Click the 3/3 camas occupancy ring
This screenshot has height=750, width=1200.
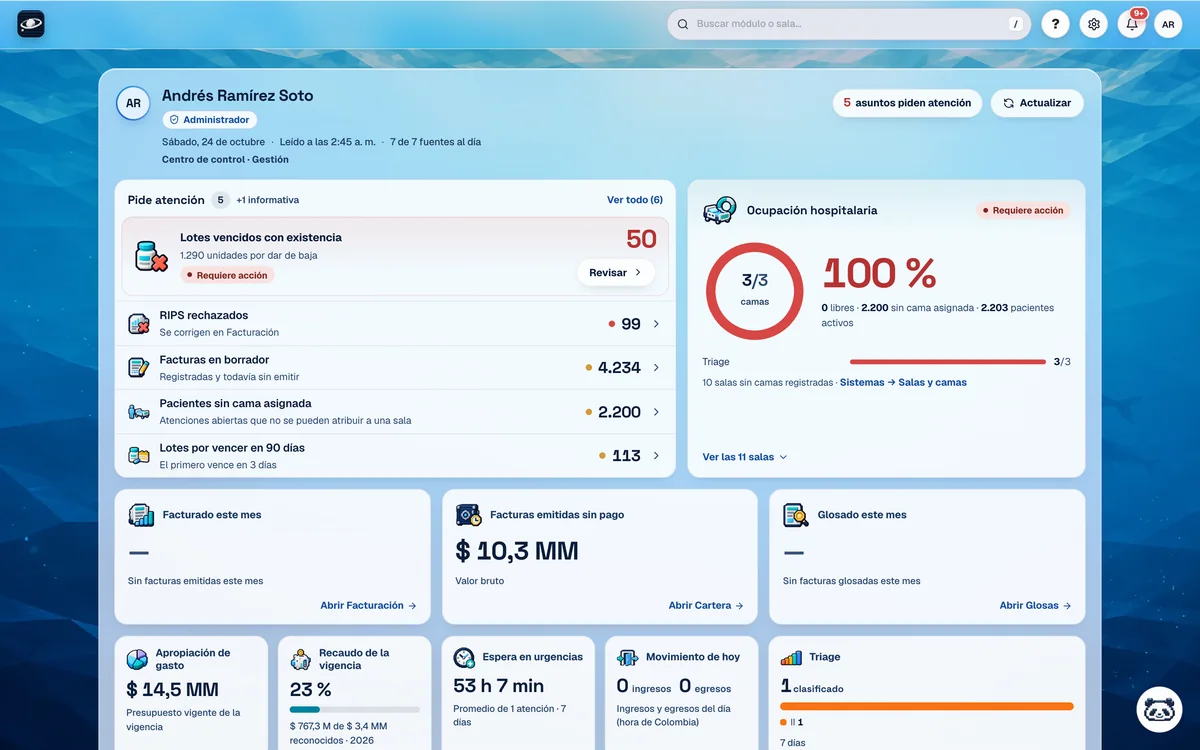tap(755, 291)
